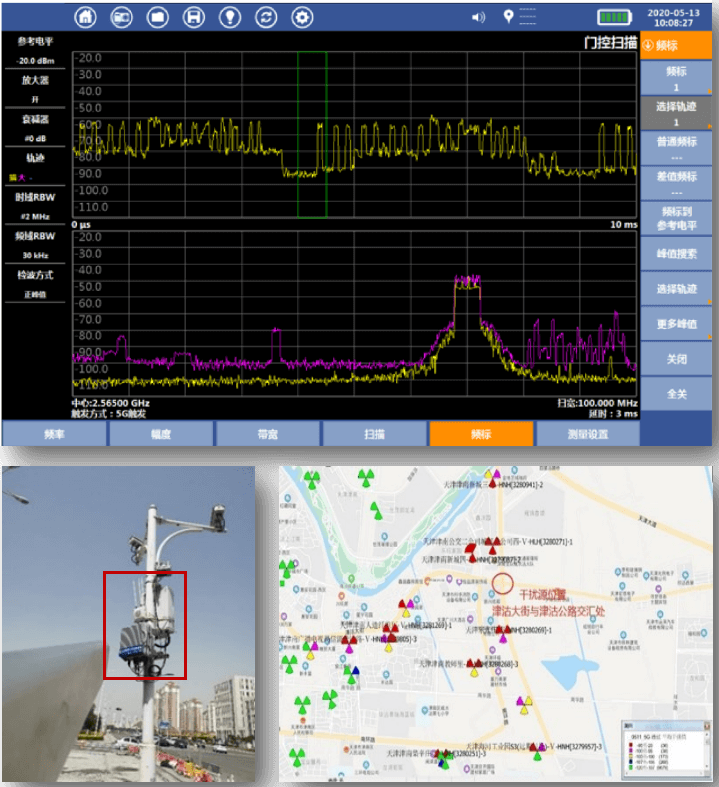Image resolution: width=719 pixels, height=787 pixels.
Task: Open the 检波方式 detector mode option
Action: point(35,284)
